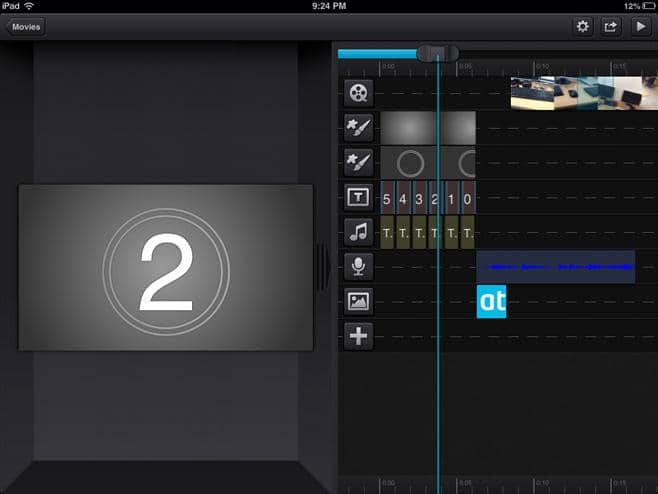
Task: Play the movie preview
Action: (640, 27)
